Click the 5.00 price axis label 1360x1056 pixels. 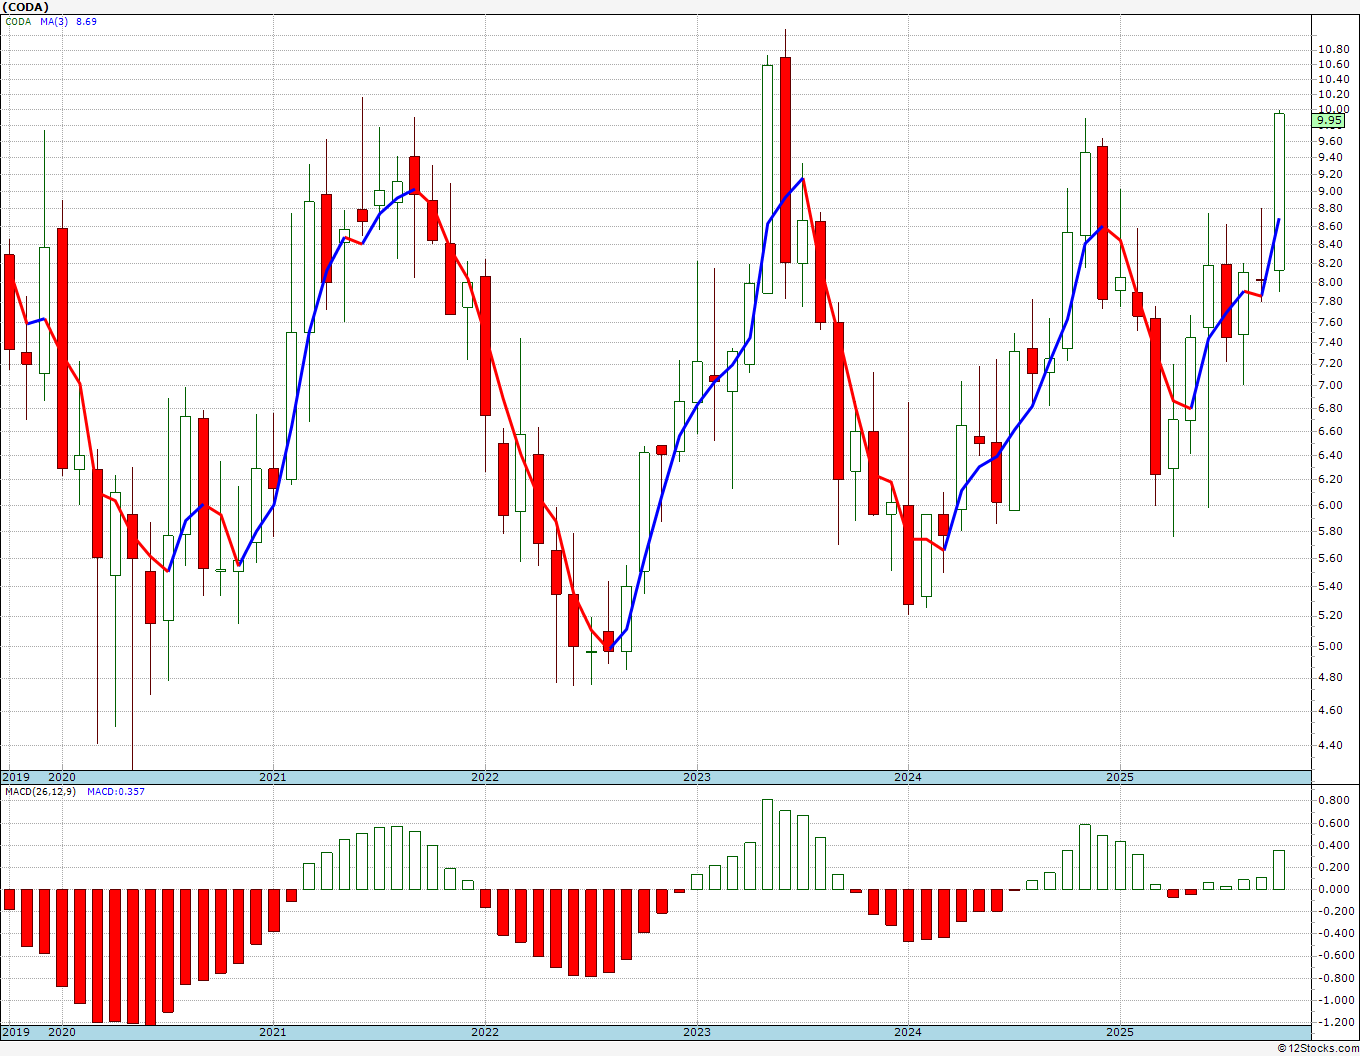click(x=1330, y=646)
